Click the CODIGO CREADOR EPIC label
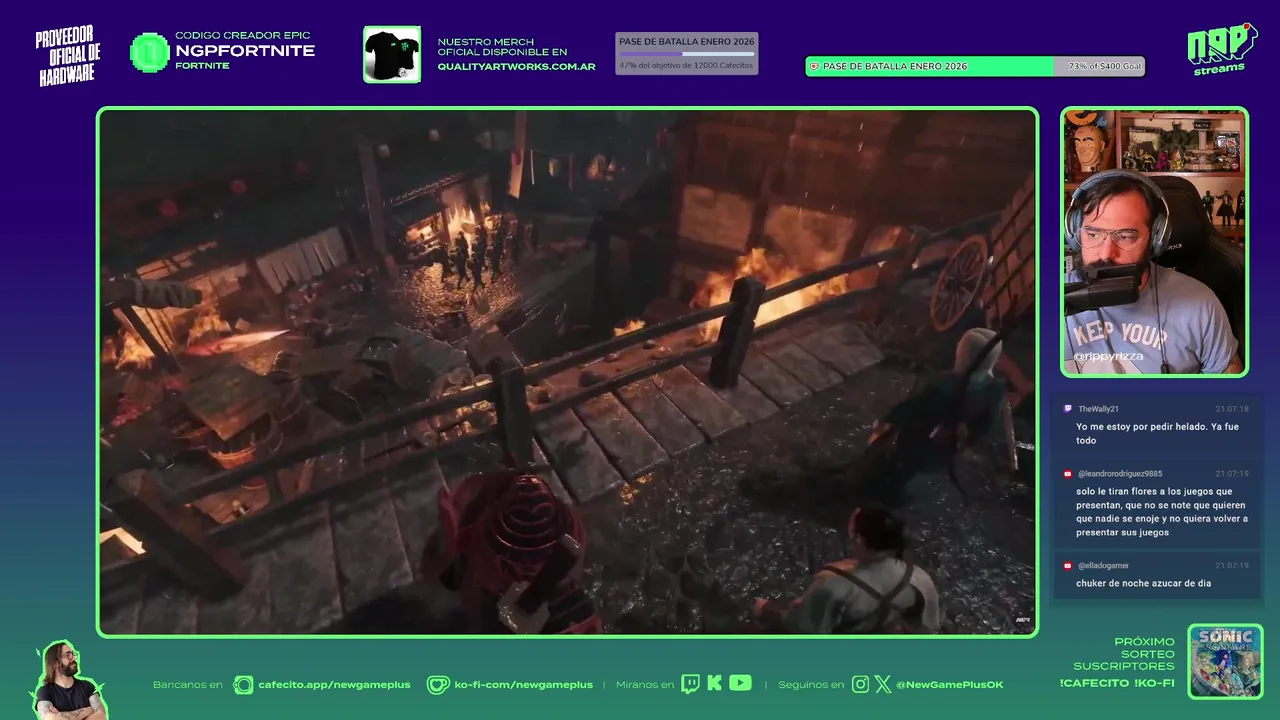 243,35
